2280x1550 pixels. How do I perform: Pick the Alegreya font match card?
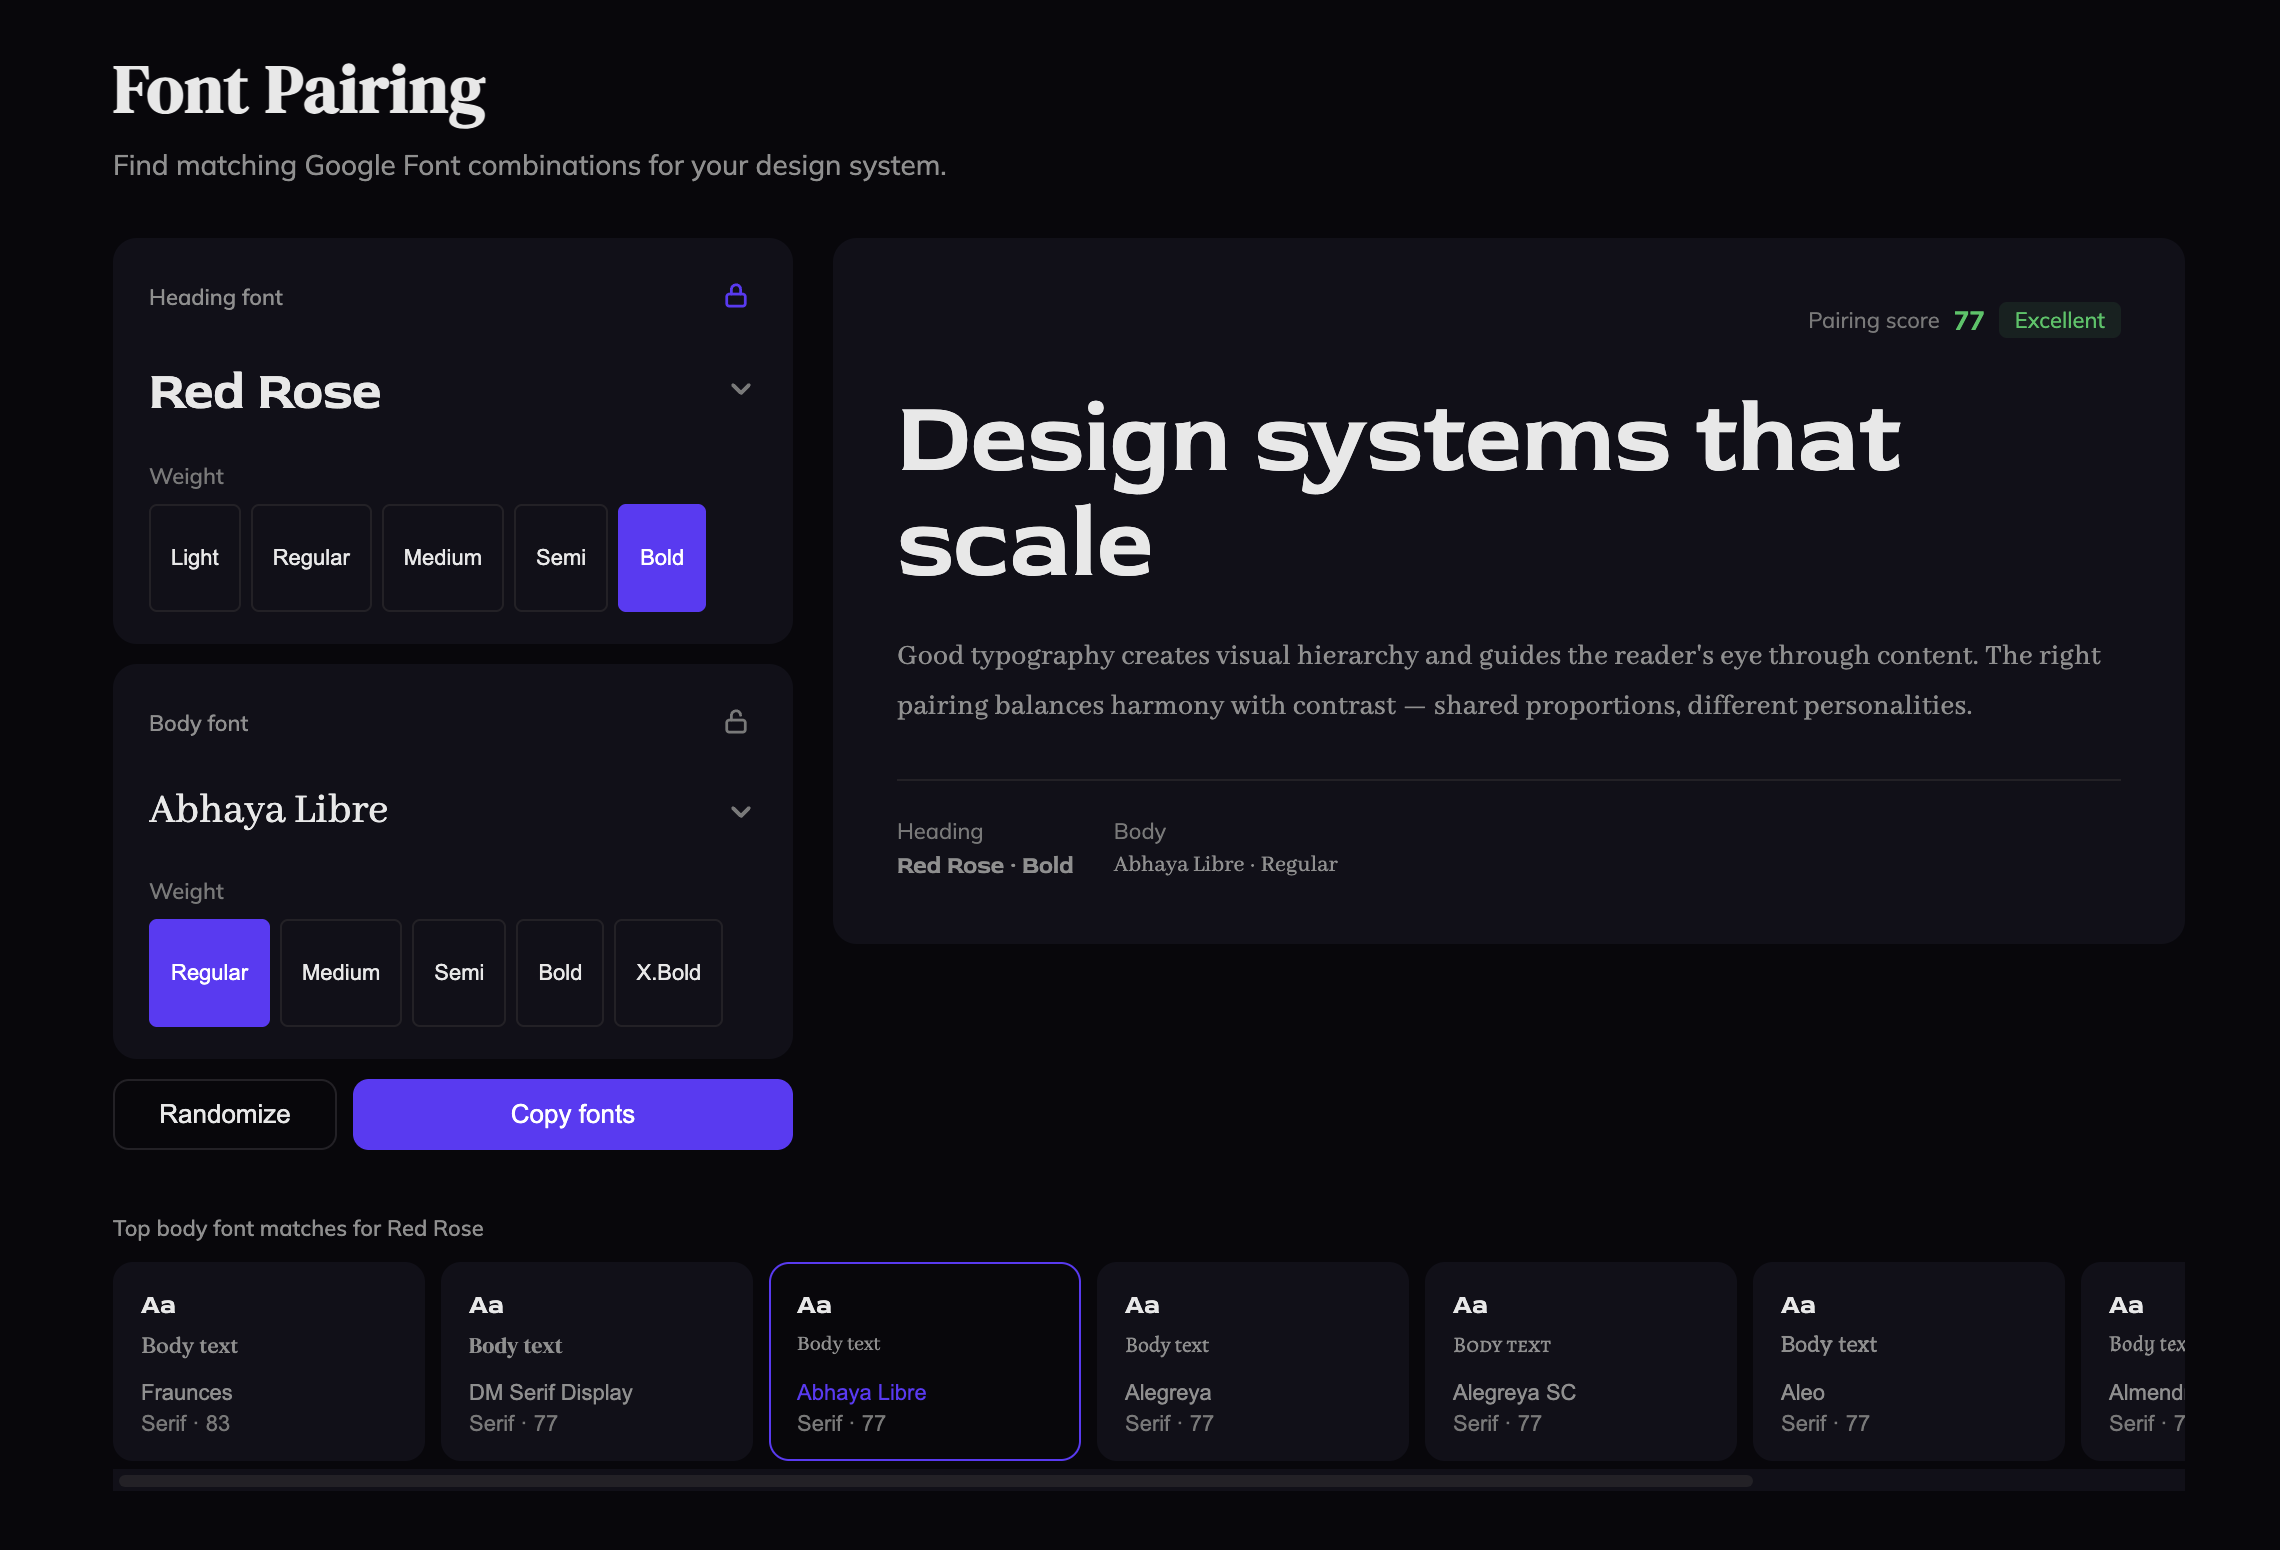(x=1252, y=1361)
